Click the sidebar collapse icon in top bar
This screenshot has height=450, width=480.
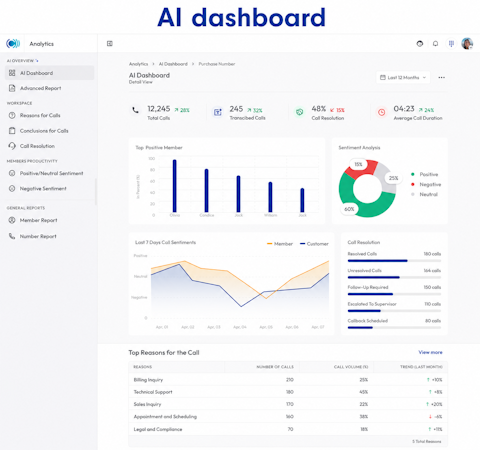point(110,44)
